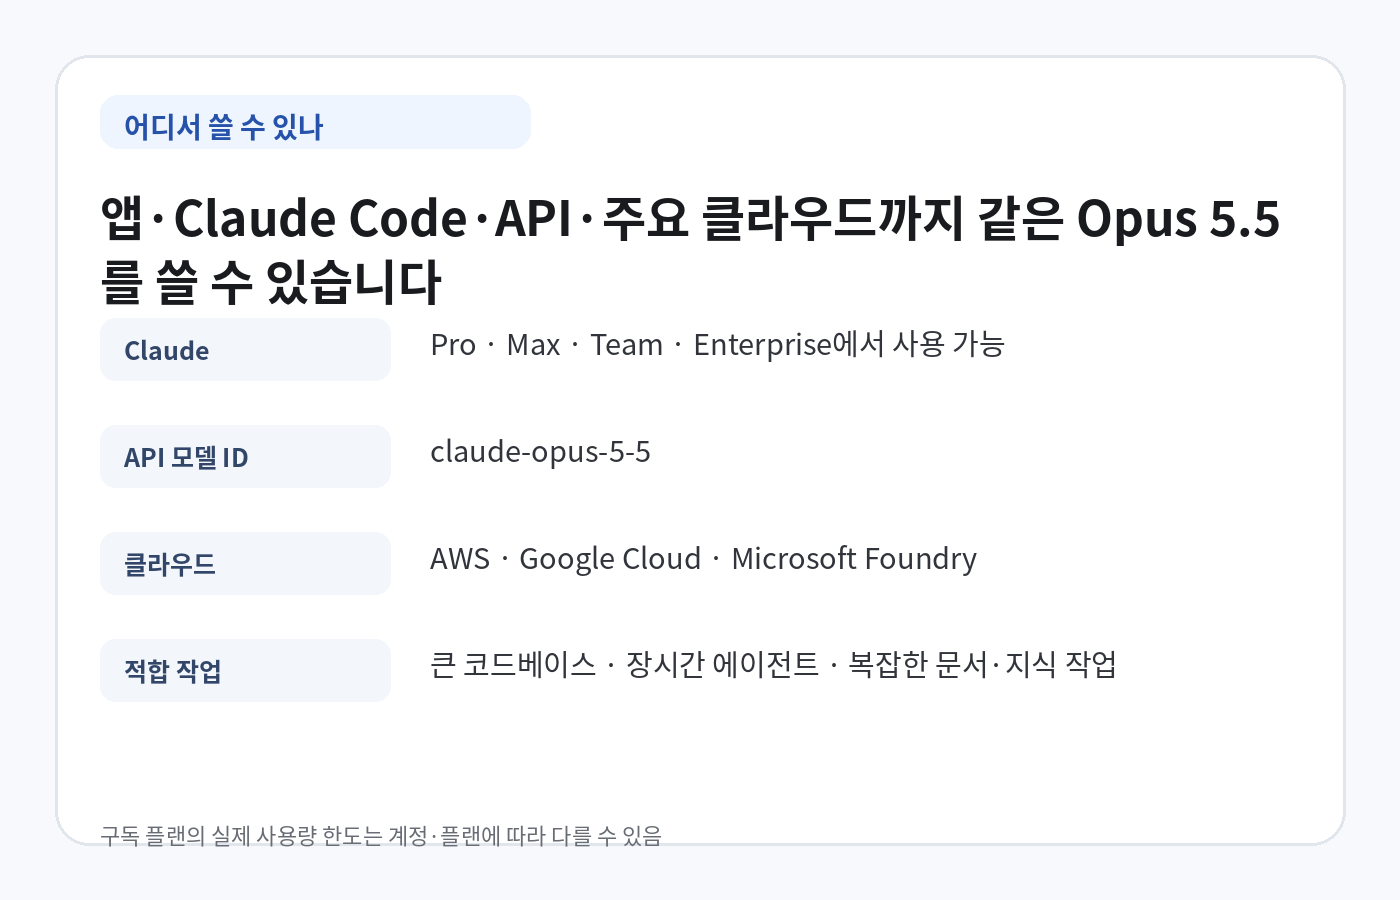Click the 'claude-opus-5-5' model ID value

[x=540, y=452]
